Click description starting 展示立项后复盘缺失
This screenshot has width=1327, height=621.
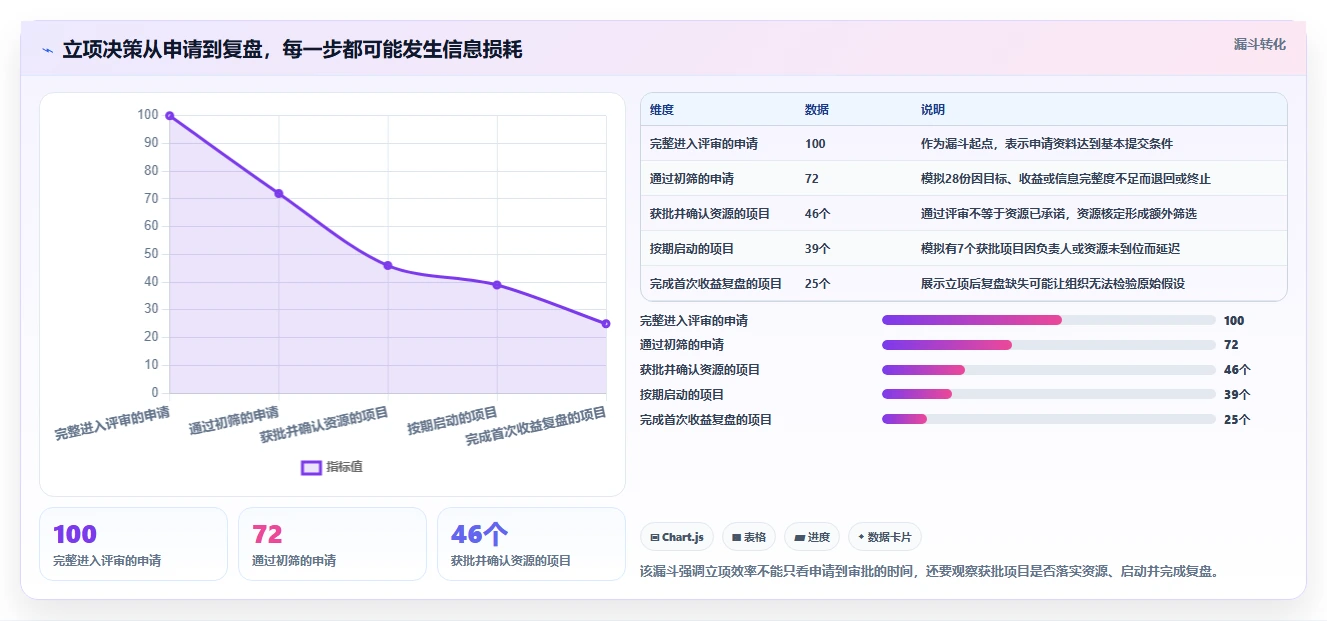(1053, 284)
